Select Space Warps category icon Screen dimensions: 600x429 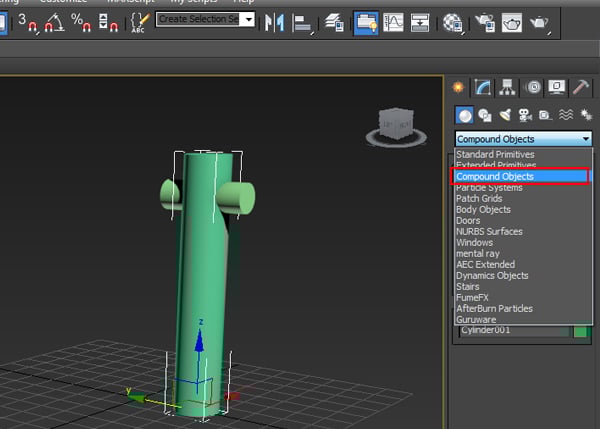(566, 115)
